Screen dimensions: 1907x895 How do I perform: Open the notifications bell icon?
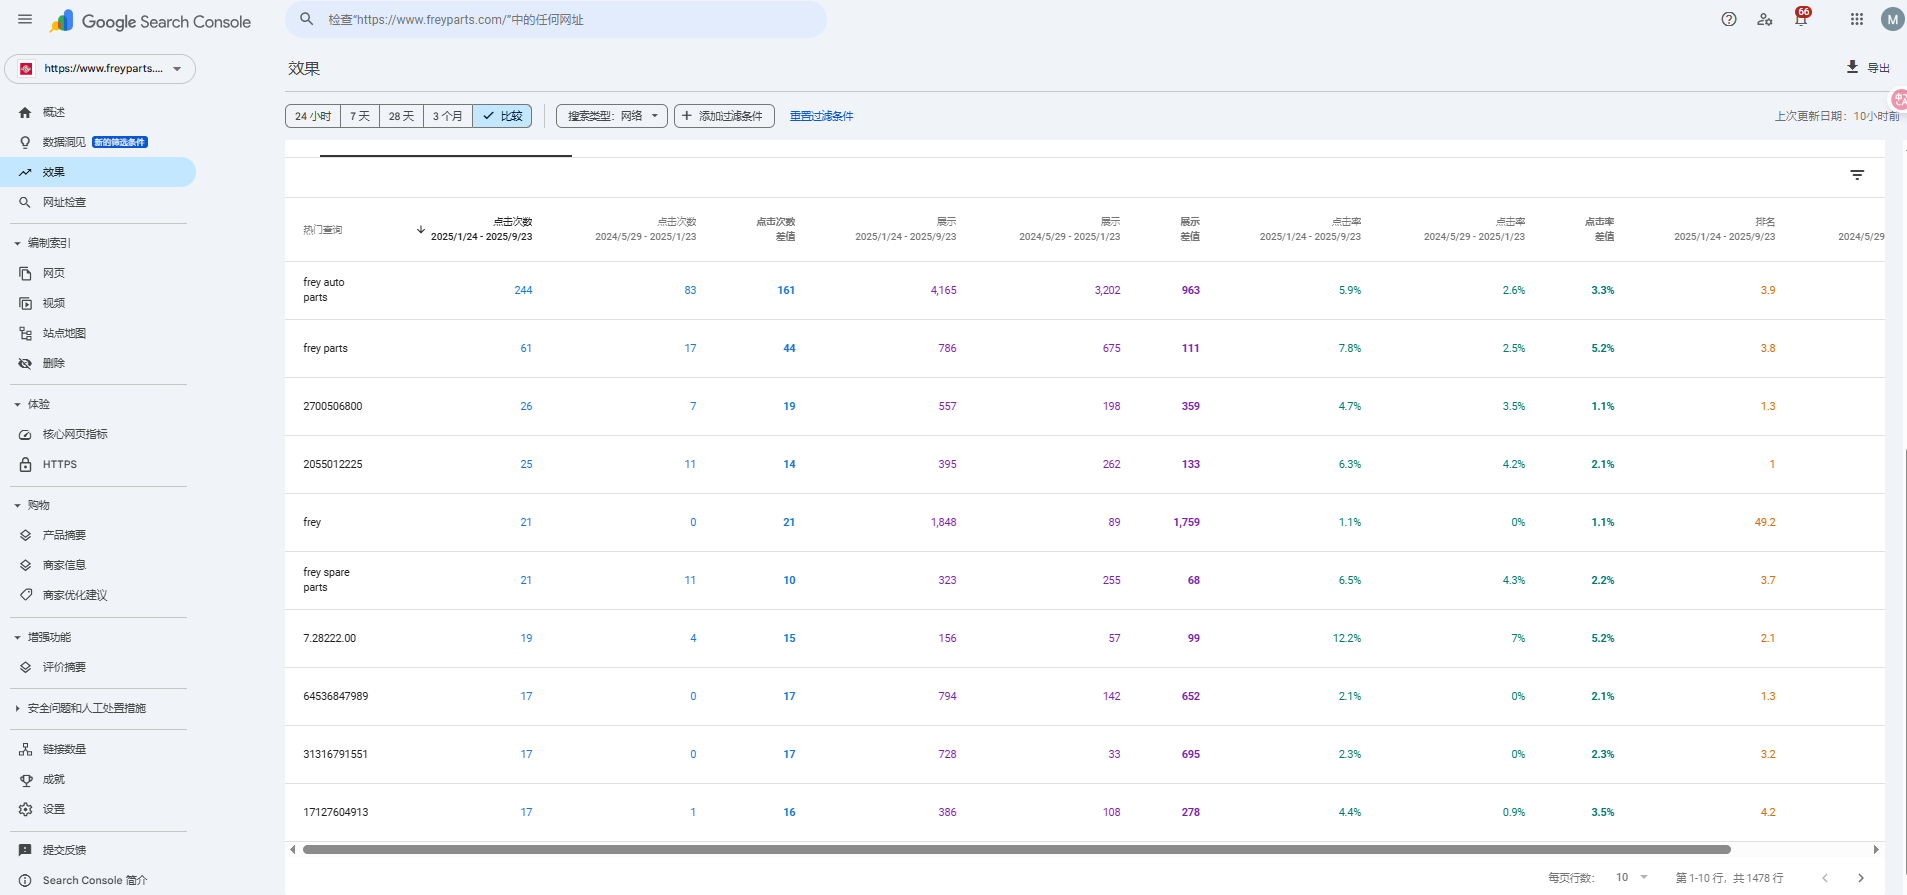(1800, 19)
